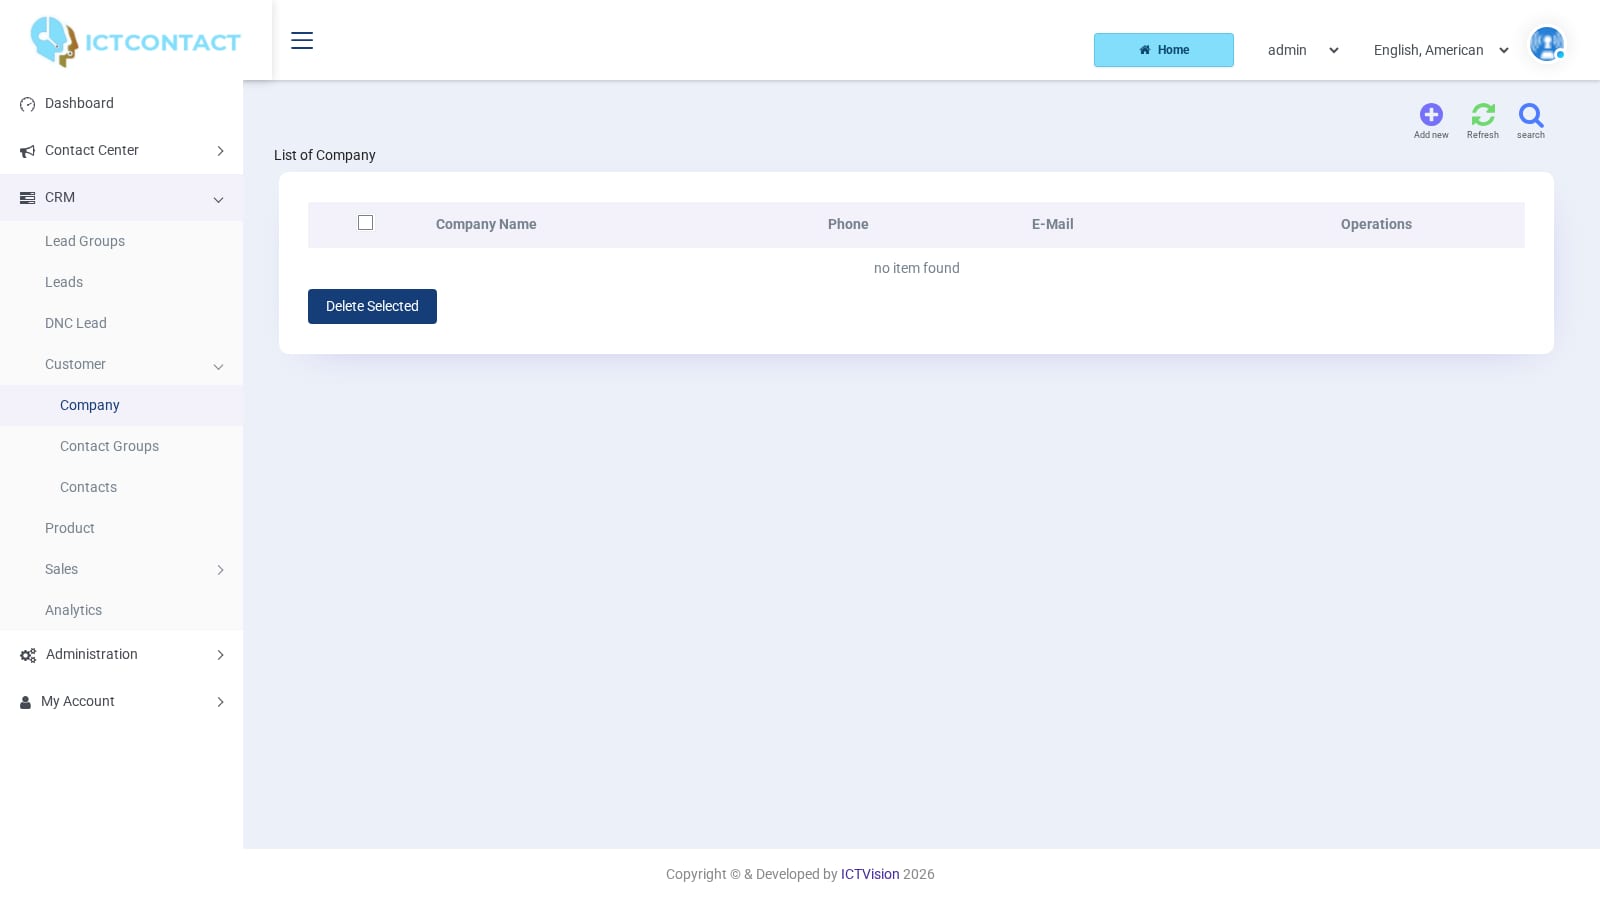Select Company in the sidebar
The image size is (1600, 900).
pyautogui.click(x=90, y=405)
